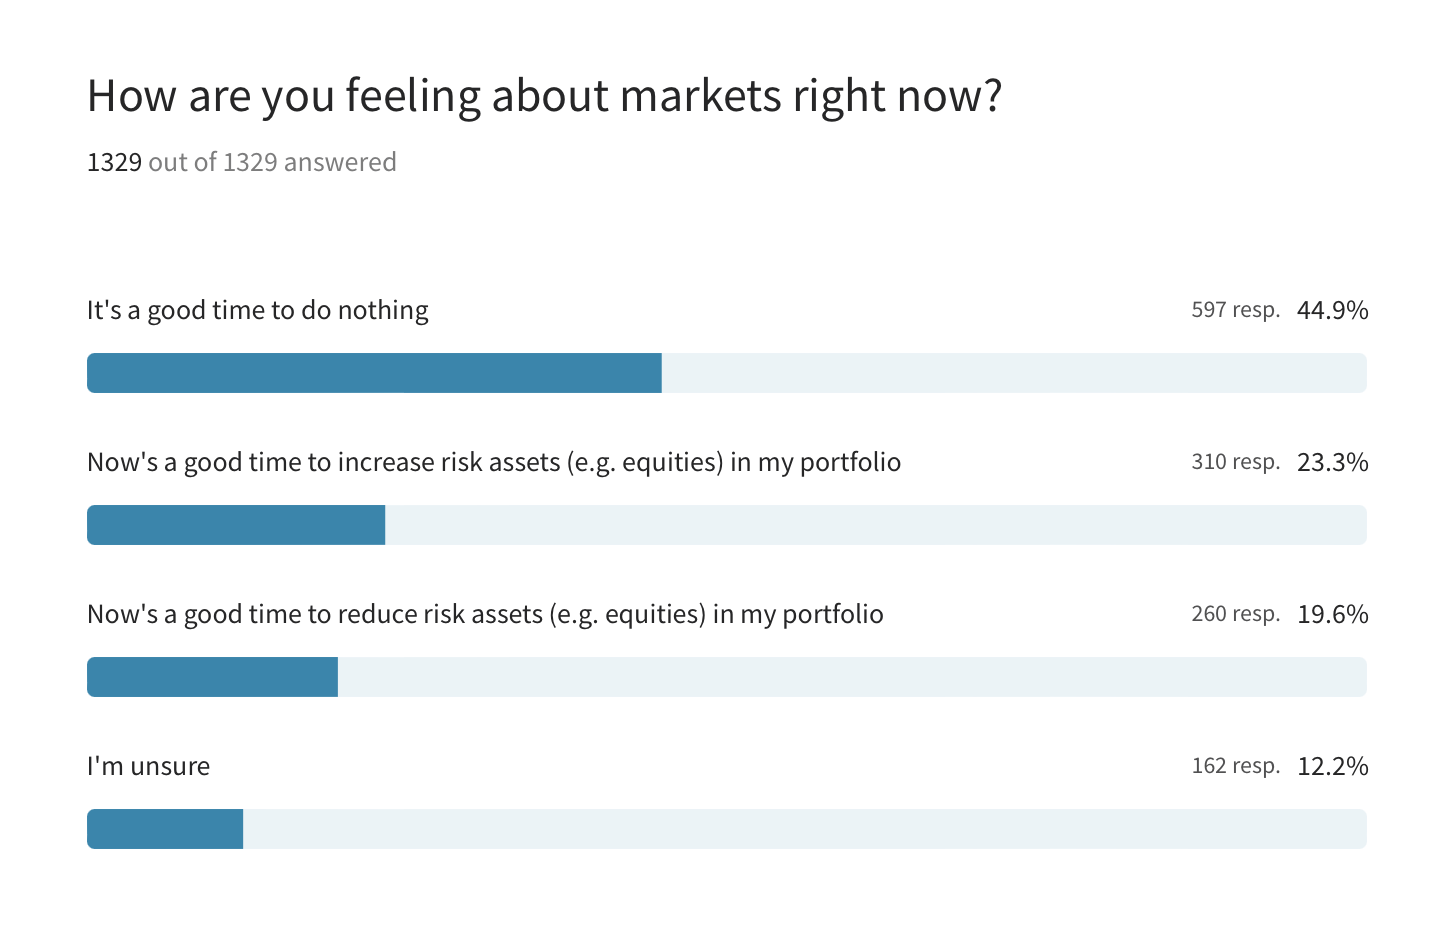Click the 23.3% percentage value
Screen dimensions: 1452x928
[1332, 462]
